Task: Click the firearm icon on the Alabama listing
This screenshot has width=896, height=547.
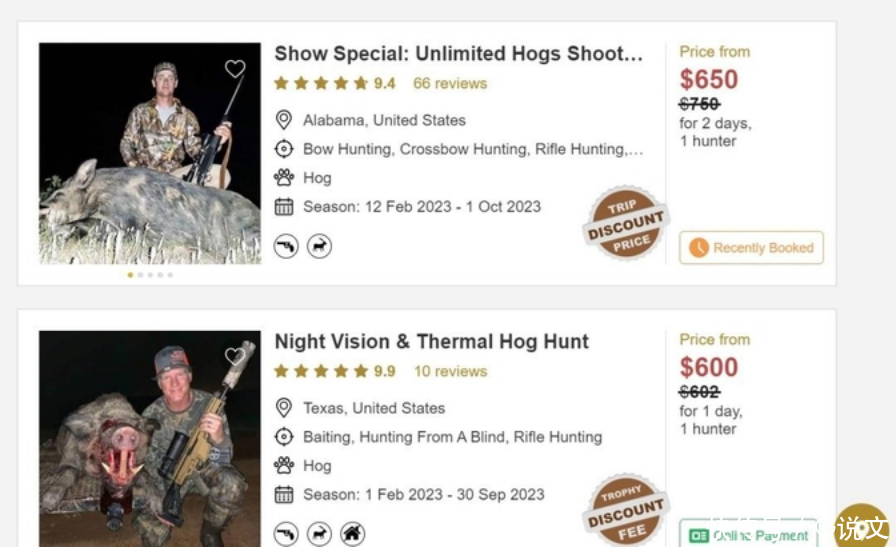Action: (286, 246)
